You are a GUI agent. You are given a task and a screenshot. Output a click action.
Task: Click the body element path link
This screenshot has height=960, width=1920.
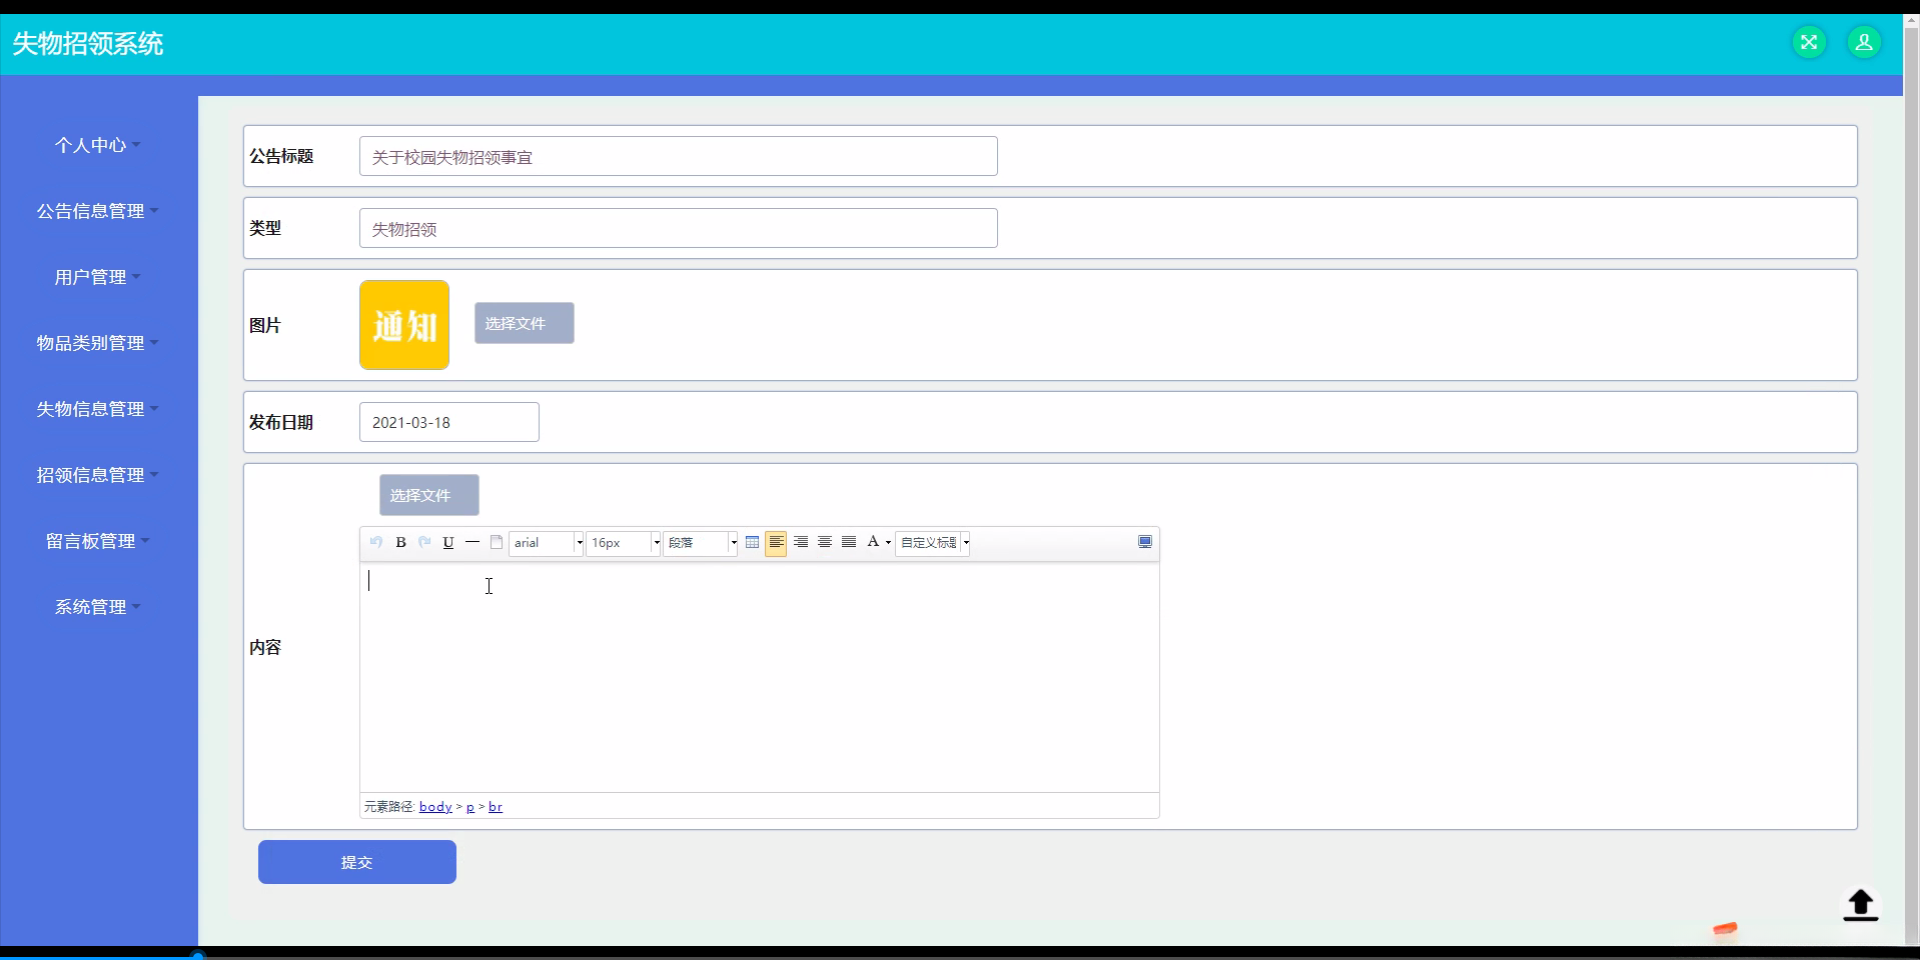click(x=435, y=807)
